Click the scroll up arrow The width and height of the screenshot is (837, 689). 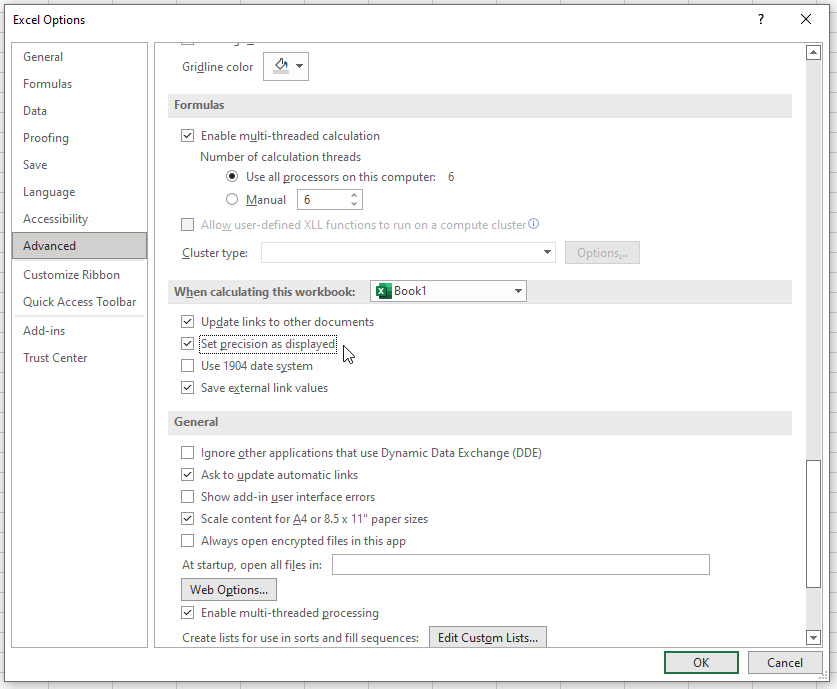813,52
